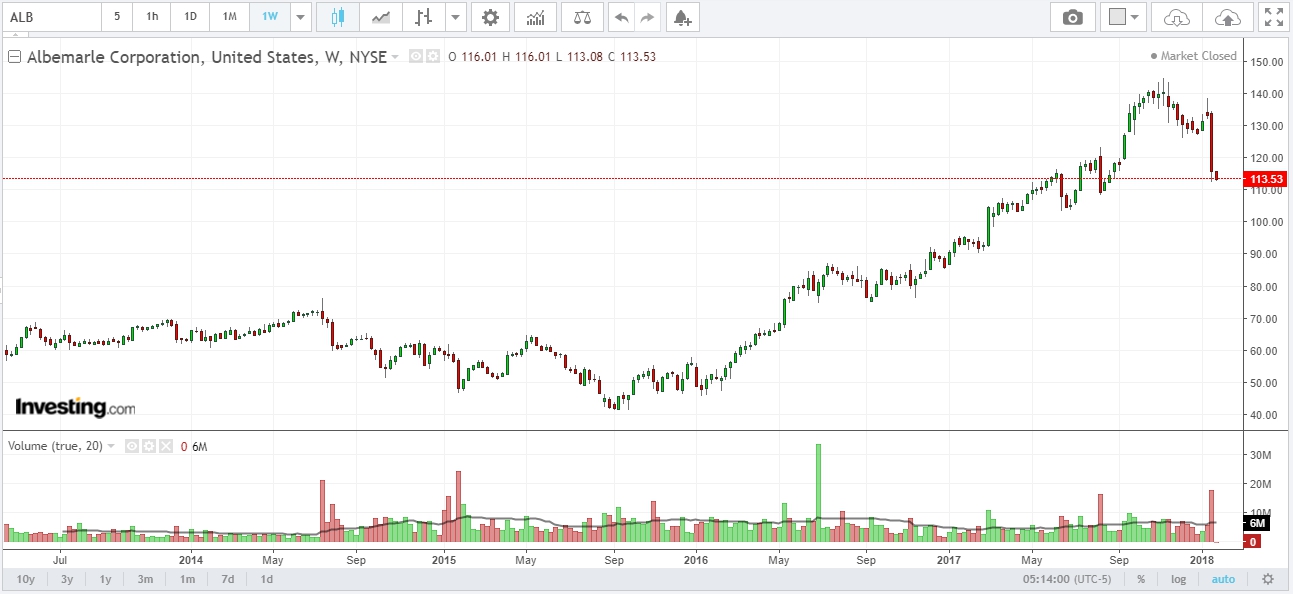Hide the Albemarle price series
This screenshot has width=1293, height=594.
pyautogui.click(x=417, y=57)
